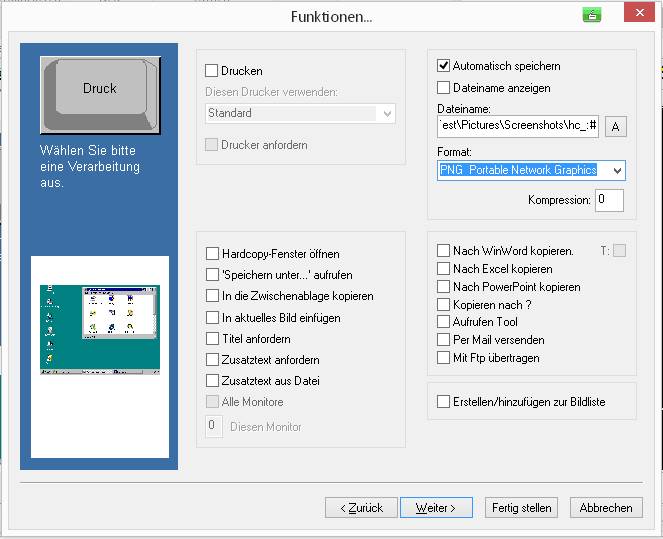This screenshot has height=539, width=663.
Task: Click the Kompression value field
Action: (x=609, y=200)
